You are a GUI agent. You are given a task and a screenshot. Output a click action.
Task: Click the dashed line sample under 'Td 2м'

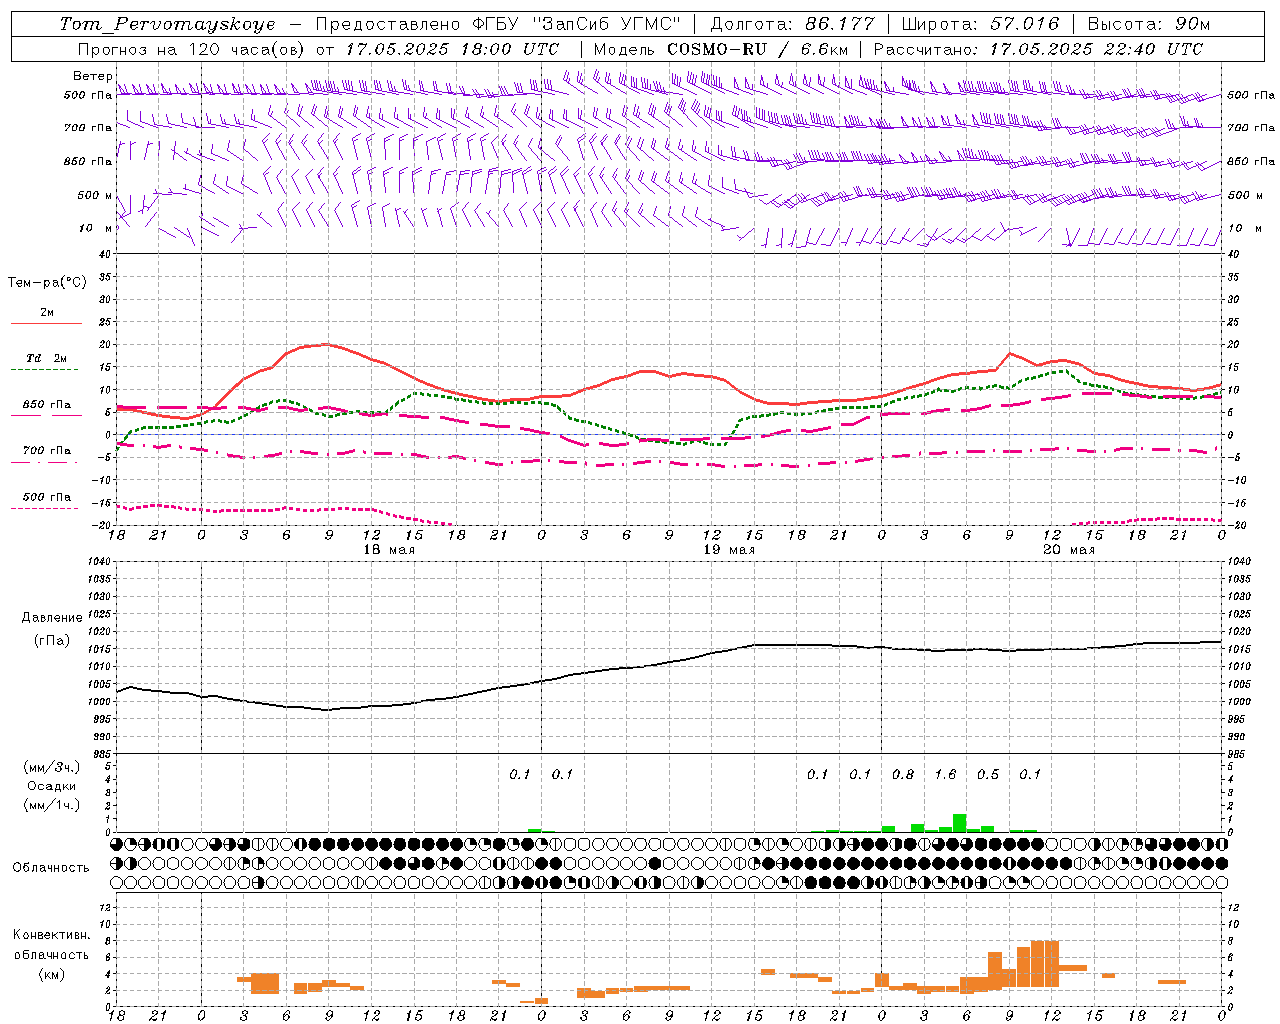click(x=46, y=370)
